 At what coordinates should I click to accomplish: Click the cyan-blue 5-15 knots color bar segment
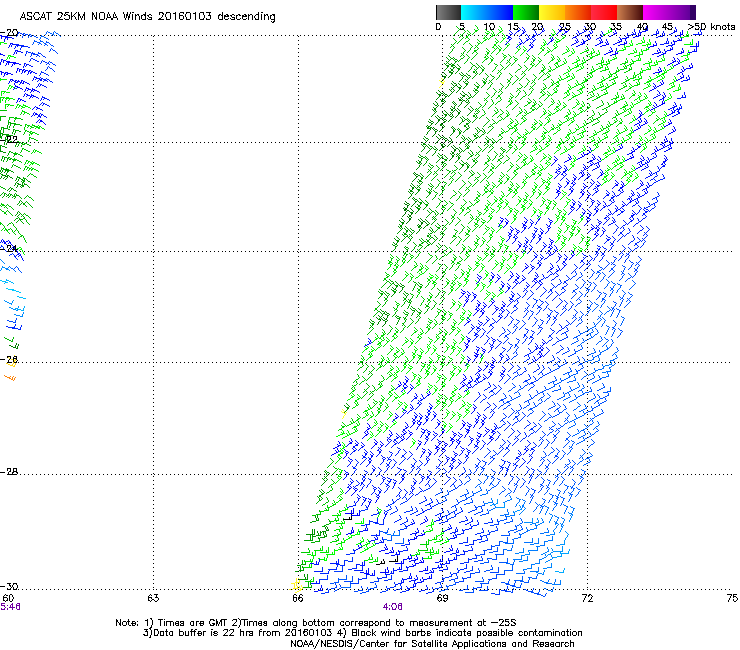click(487, 12)
